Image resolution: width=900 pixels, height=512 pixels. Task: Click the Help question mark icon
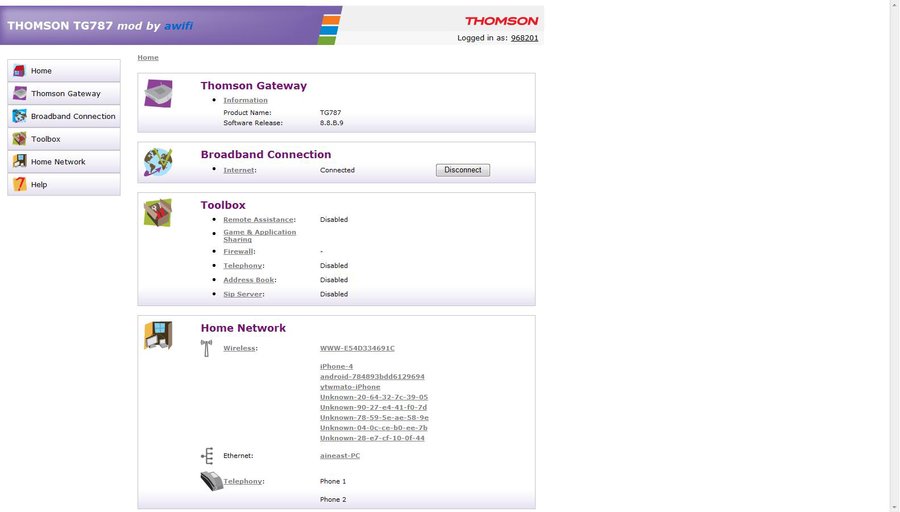20,184
